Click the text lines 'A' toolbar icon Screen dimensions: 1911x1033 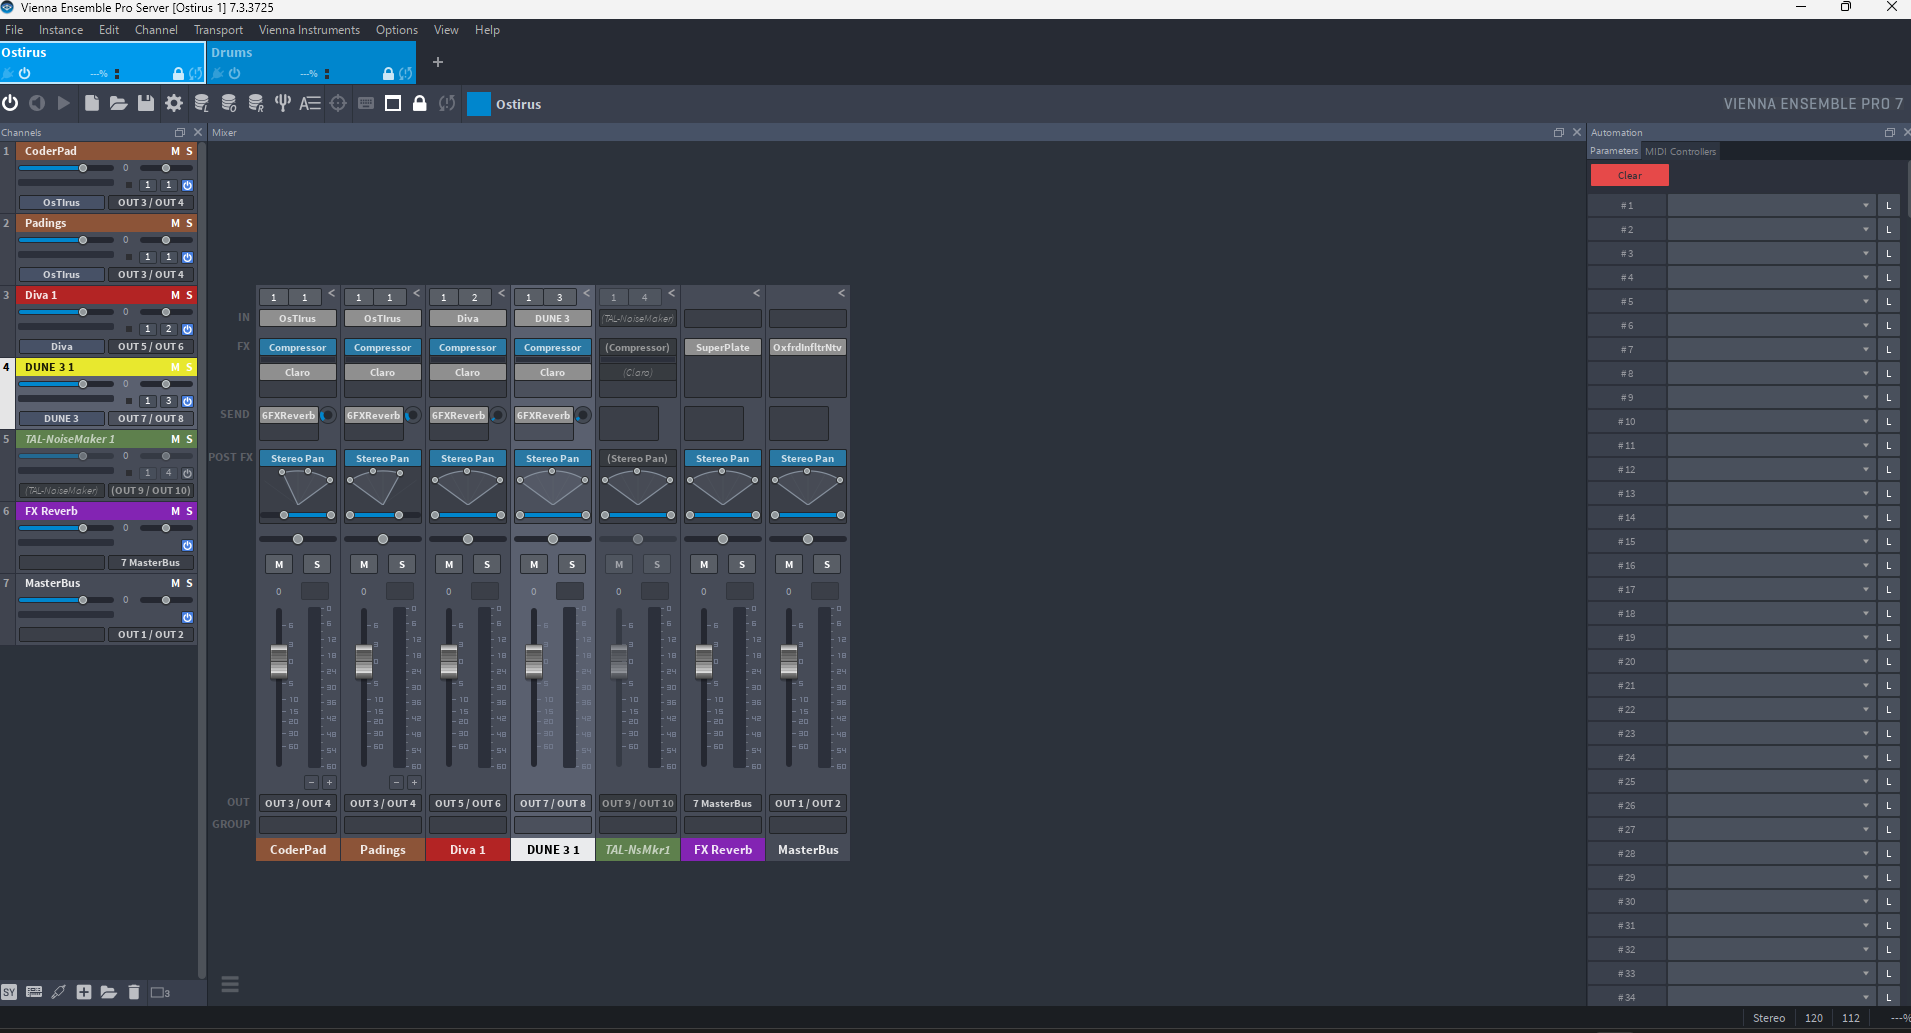click(x=310, y=103)
